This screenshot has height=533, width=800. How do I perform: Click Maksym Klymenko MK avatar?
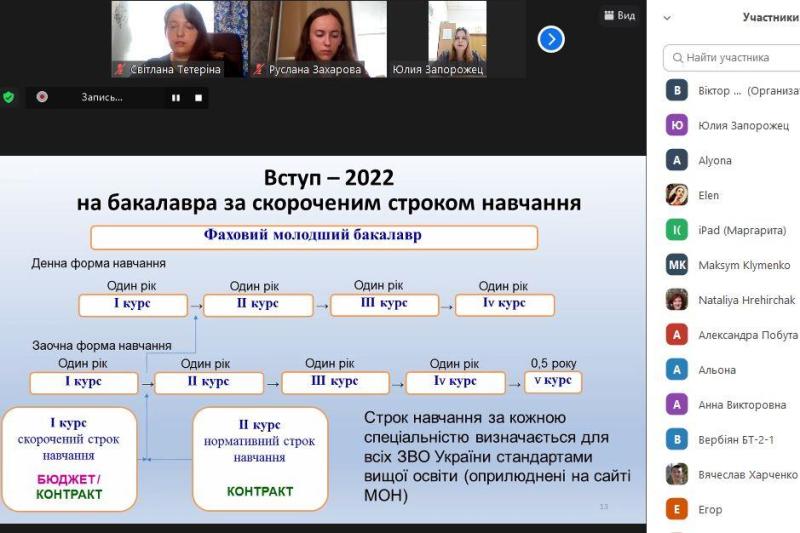[677, 265]
